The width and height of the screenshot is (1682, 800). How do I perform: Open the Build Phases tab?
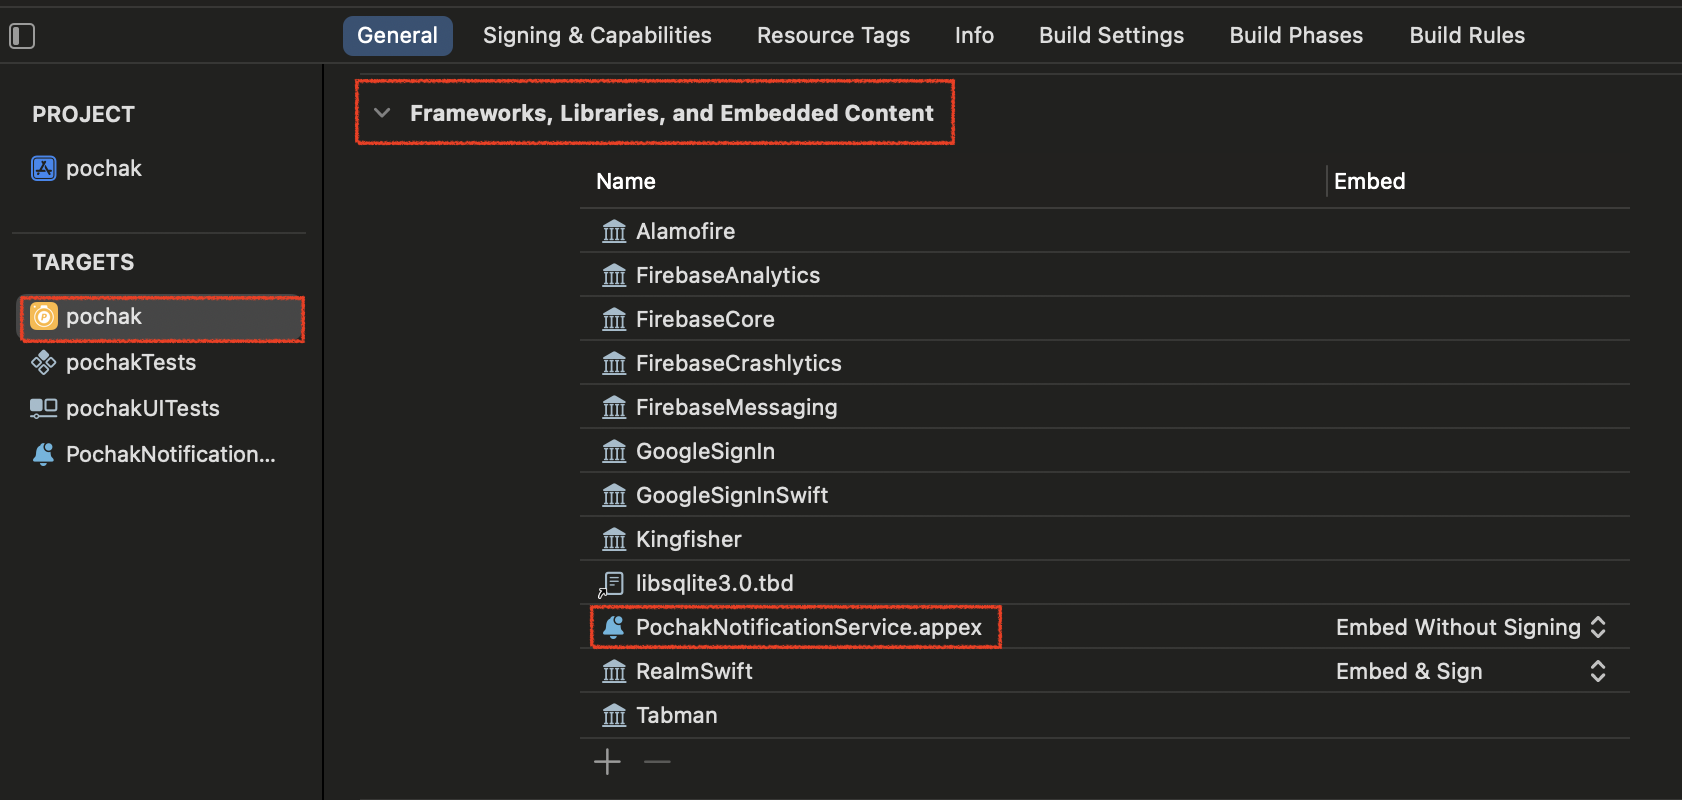[1296, 36]
